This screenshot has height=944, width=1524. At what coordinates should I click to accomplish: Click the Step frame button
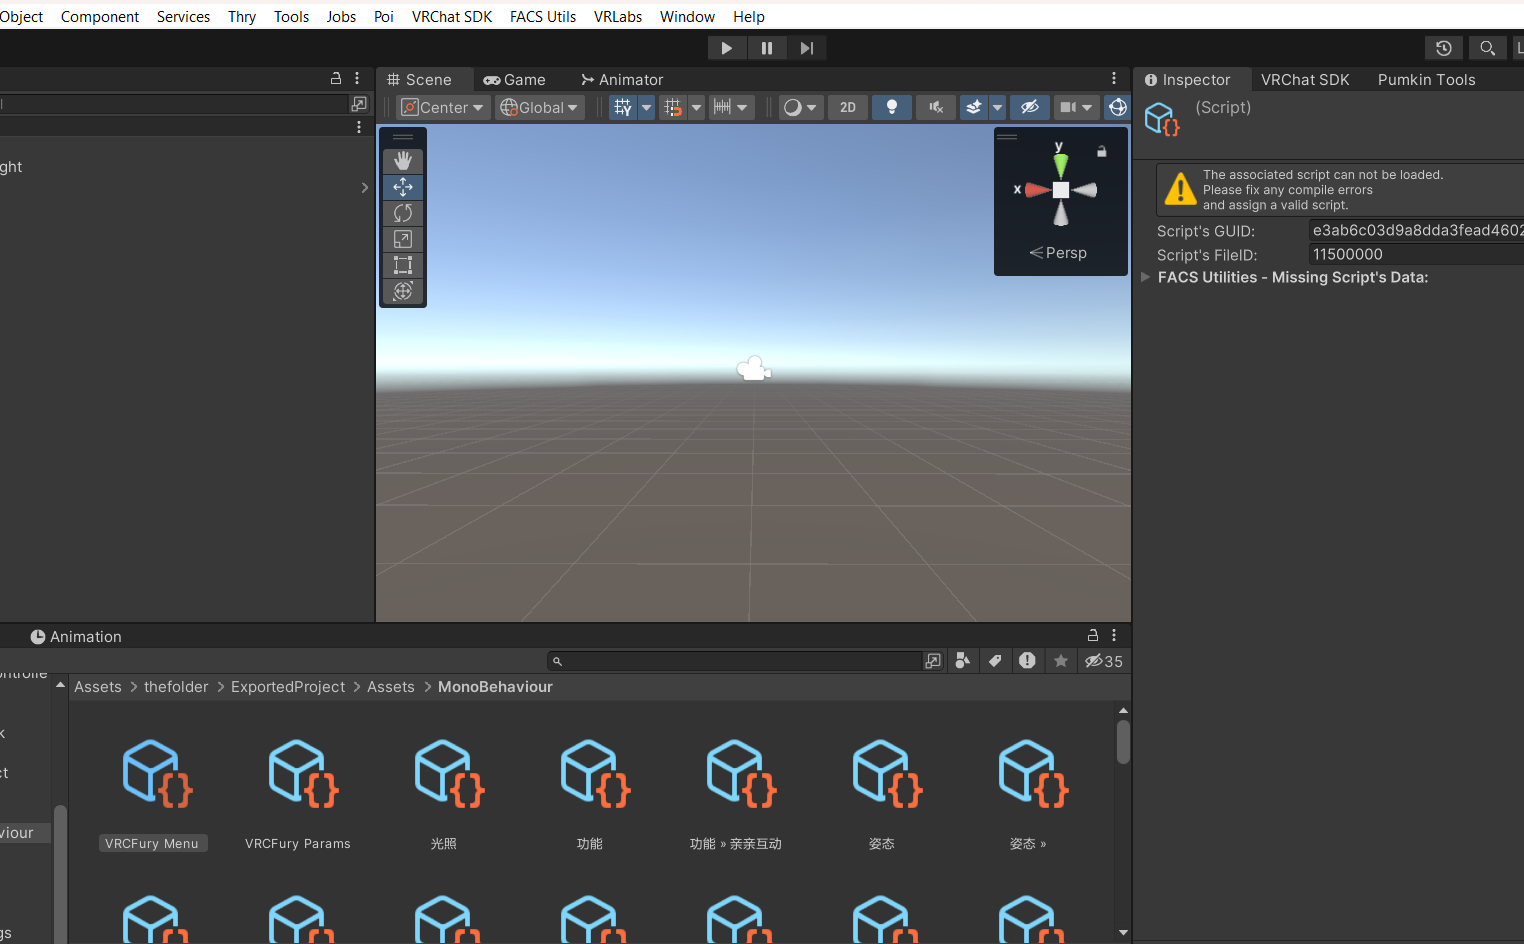click(807, 48)
